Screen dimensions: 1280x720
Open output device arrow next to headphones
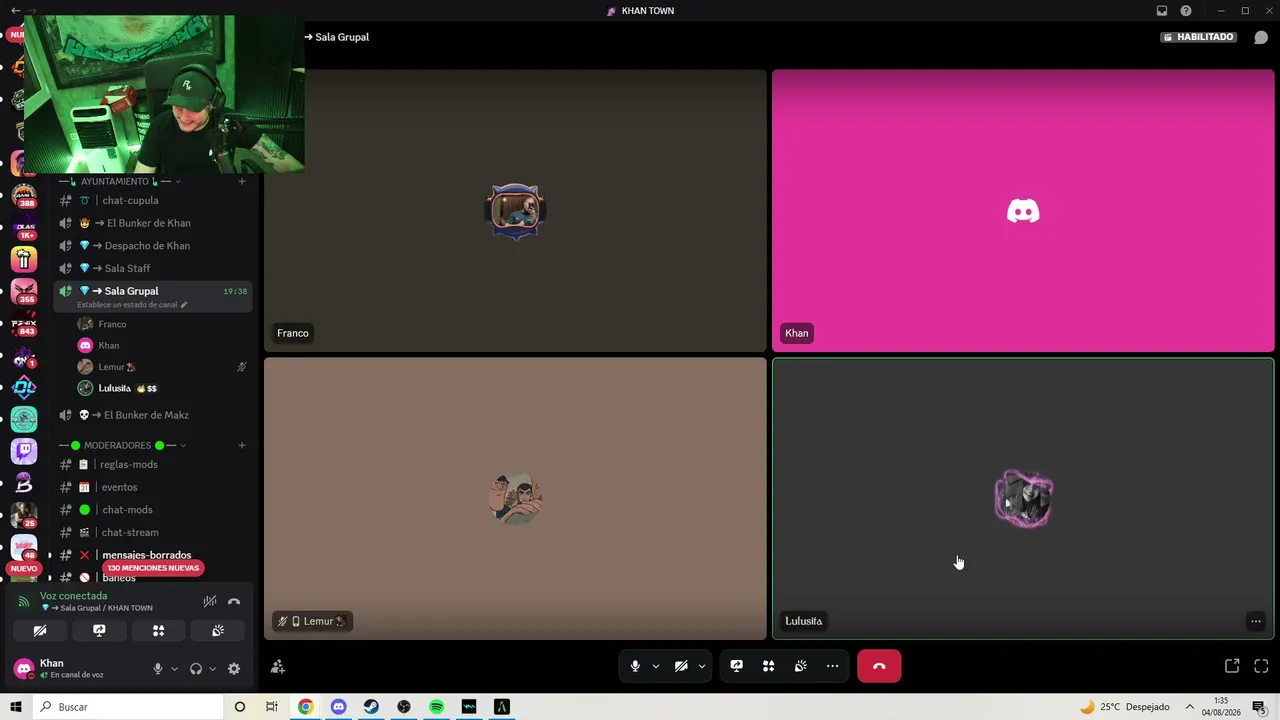[212, 669]
